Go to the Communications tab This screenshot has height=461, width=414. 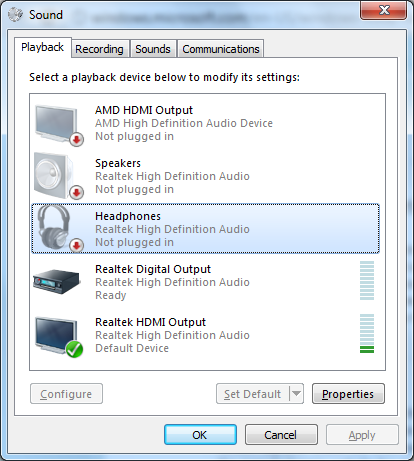click(x=221, y=49)
